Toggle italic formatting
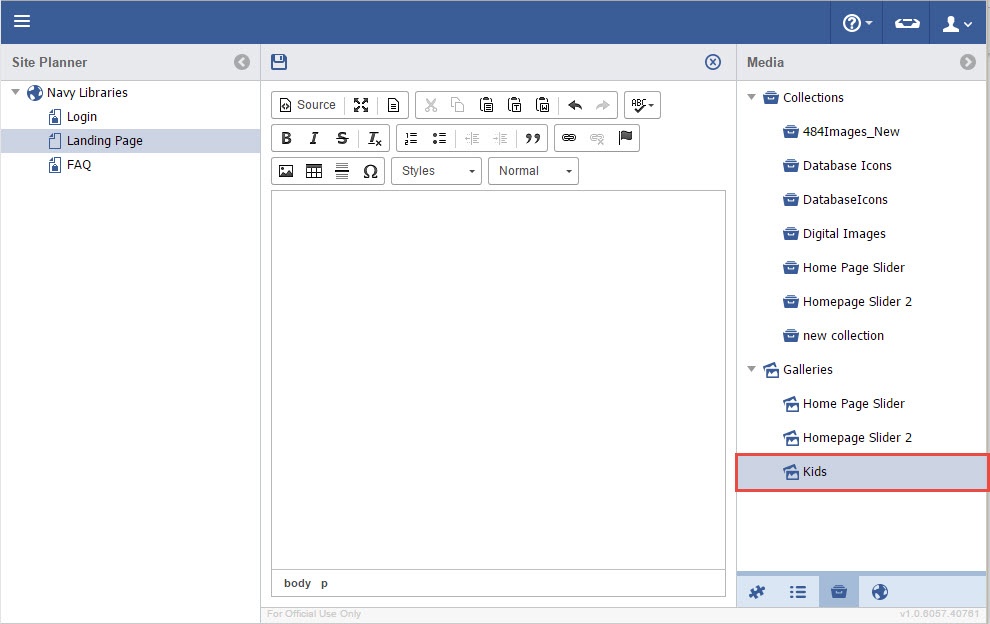 (x=314, y=138)
